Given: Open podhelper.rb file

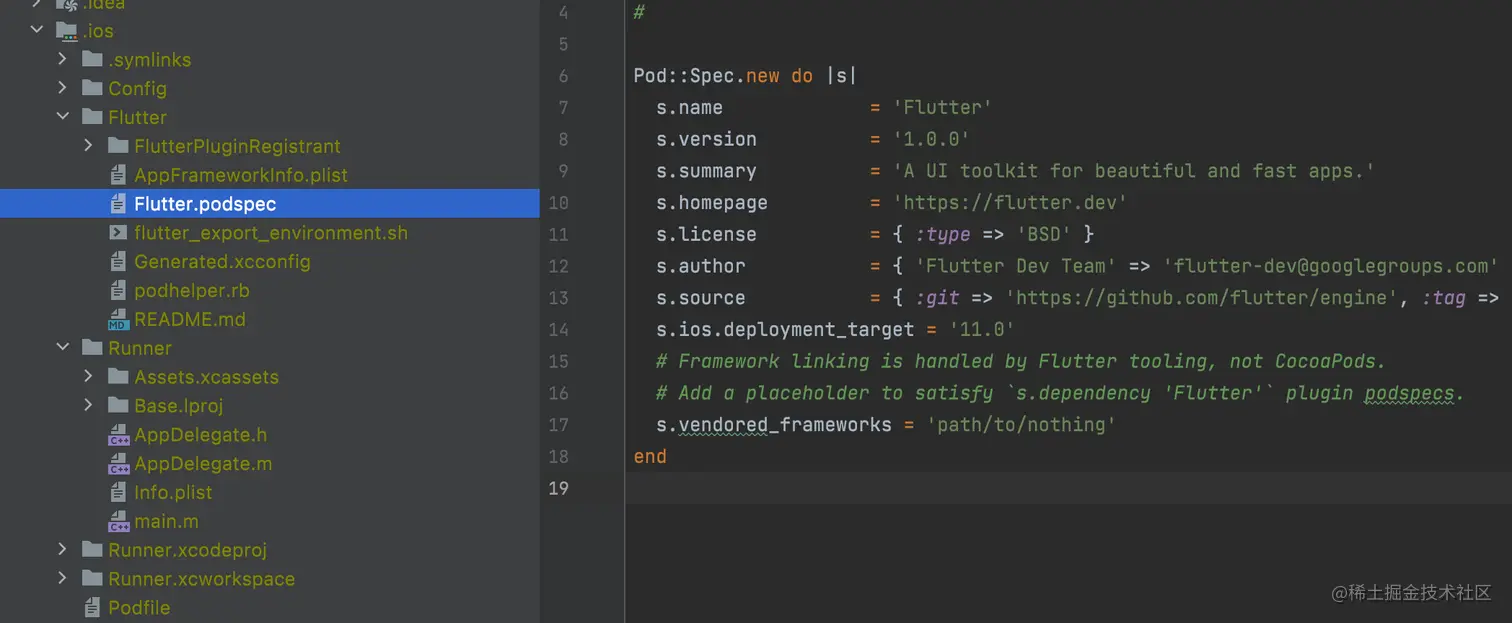Looking at the screenshot, I should click(192, 291).
